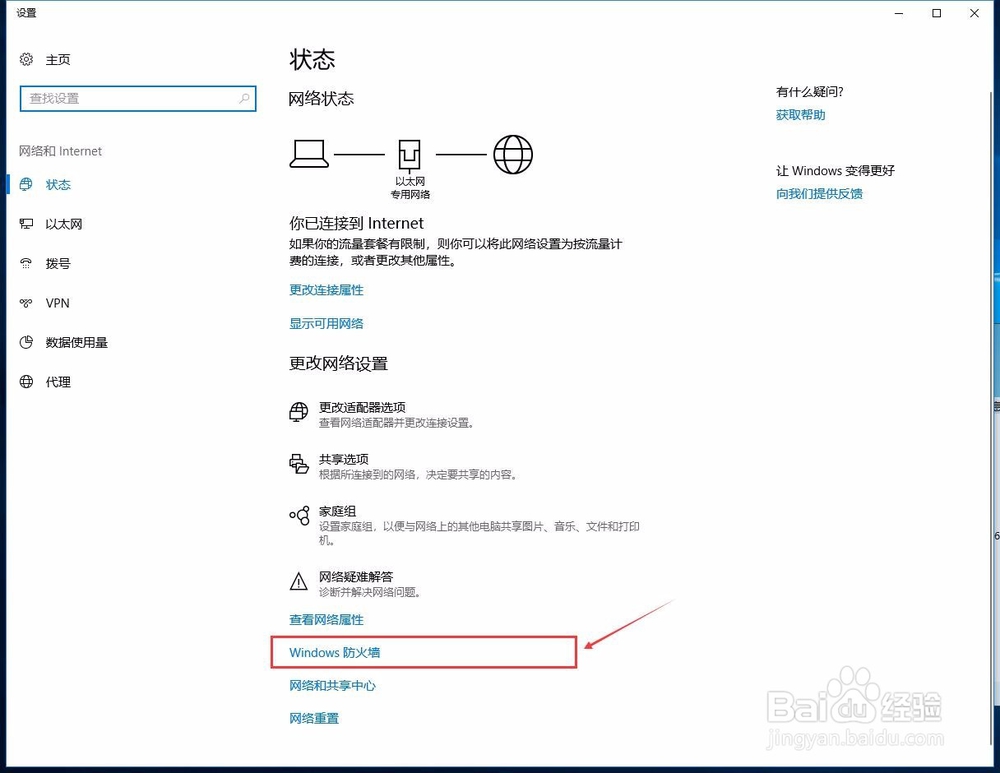
Task: Click the 更改适配器选项 globe icon
Action: pyautogui.click(x=298, y=412)
